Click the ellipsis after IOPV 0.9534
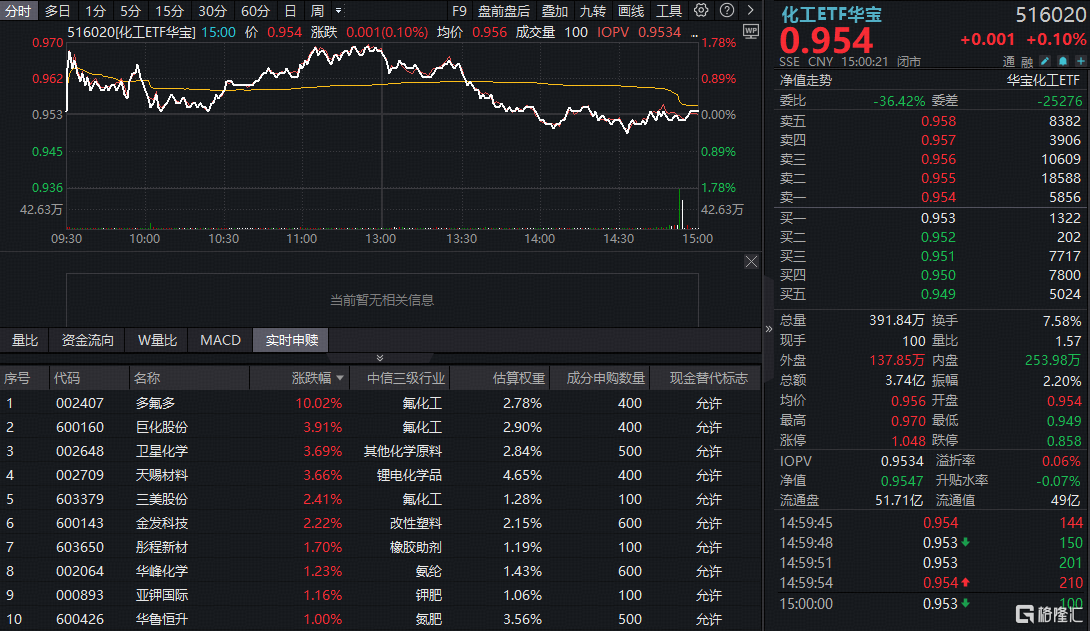Screen dimensions: 1090x631 [x=694, y=33]
